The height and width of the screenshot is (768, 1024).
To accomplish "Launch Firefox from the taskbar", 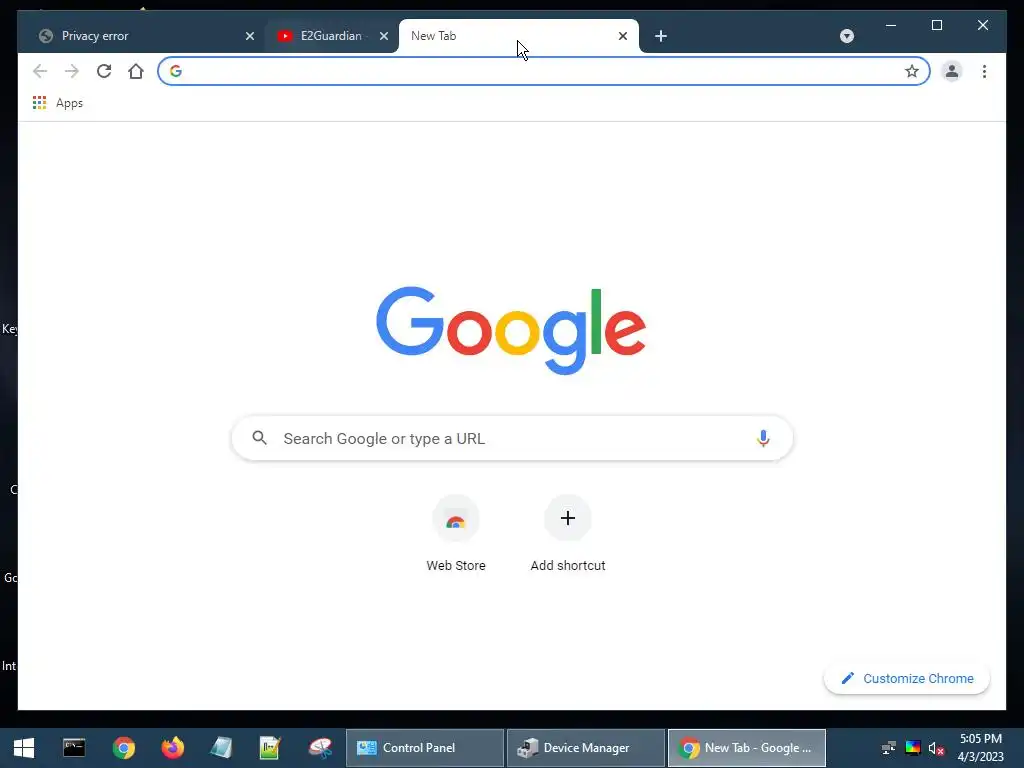I will (173, 748).
